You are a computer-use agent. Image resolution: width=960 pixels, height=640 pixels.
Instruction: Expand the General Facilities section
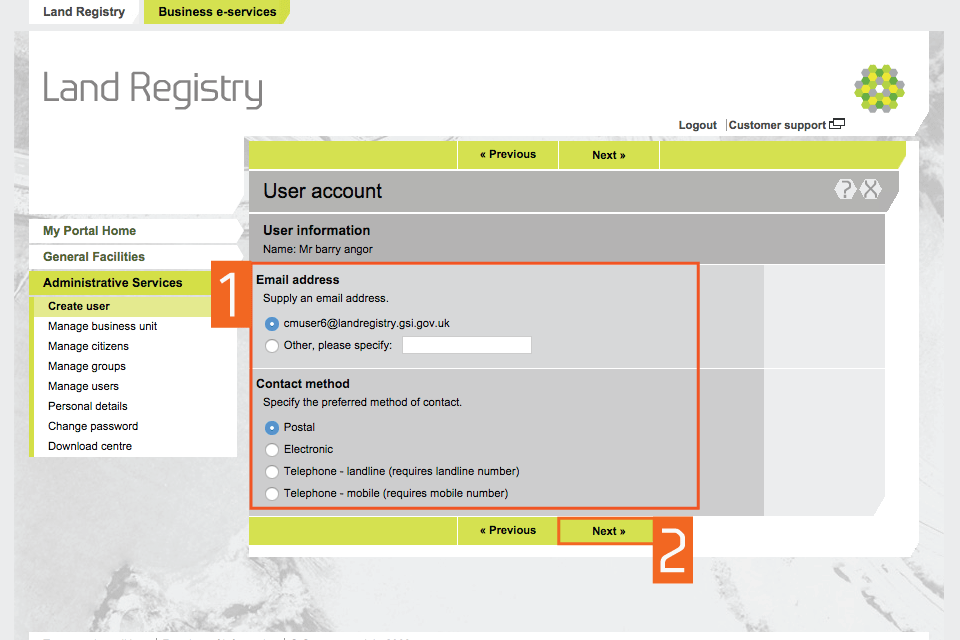94,257
